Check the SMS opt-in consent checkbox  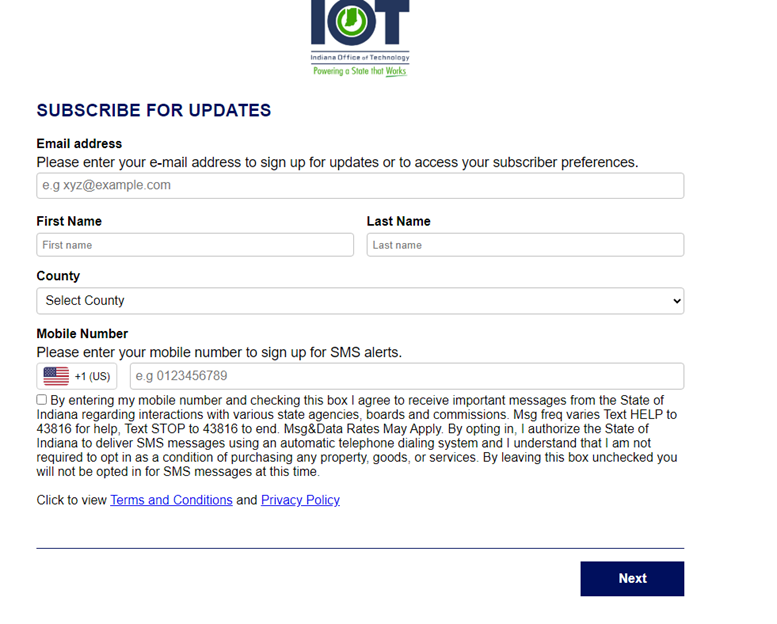(x=42, y=400)
